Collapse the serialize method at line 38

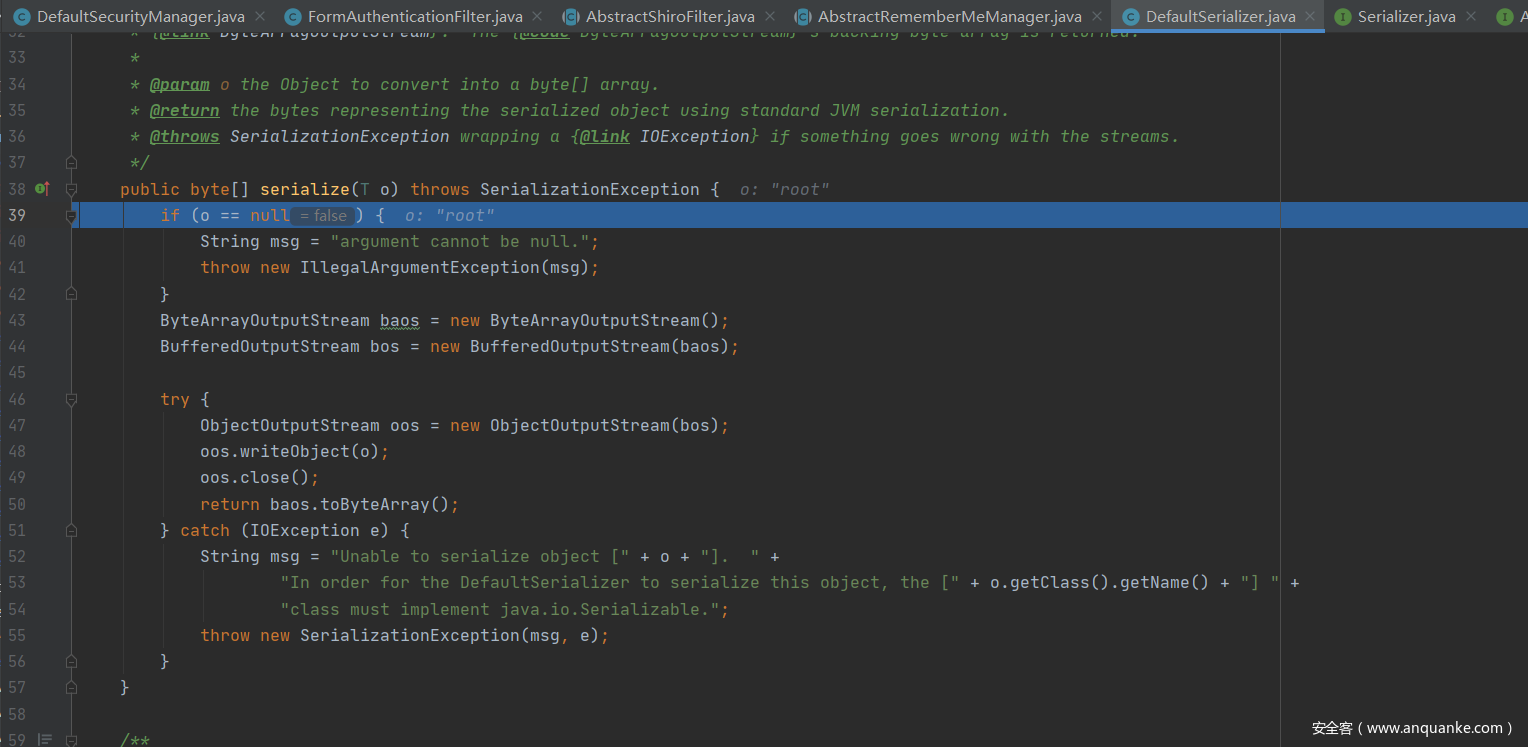[x=71, y=189]
